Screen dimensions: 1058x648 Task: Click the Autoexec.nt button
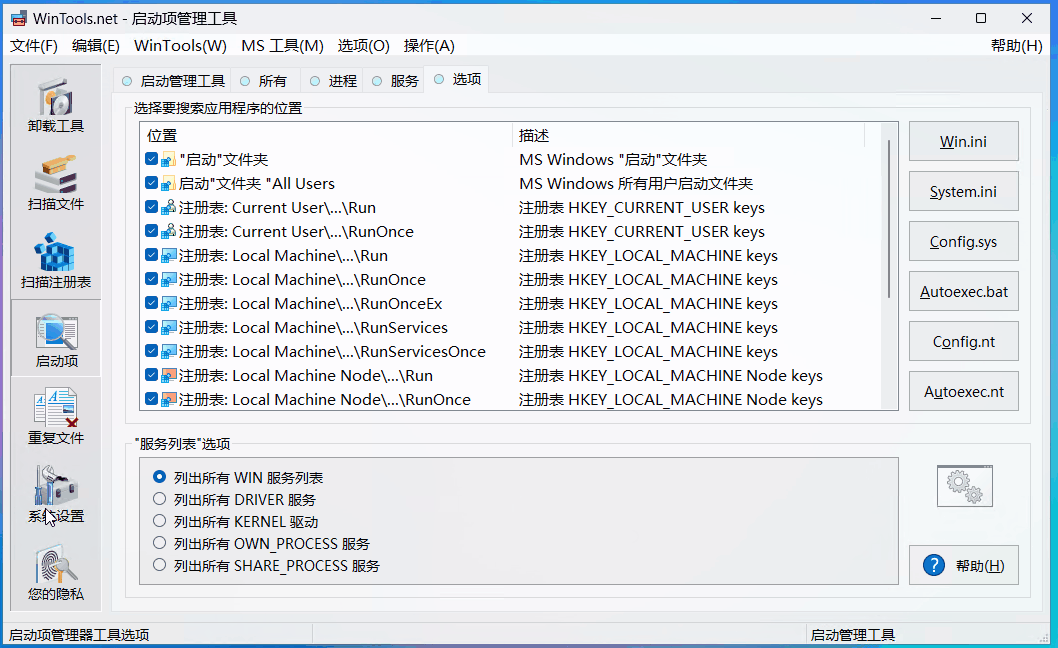point(964,392)
